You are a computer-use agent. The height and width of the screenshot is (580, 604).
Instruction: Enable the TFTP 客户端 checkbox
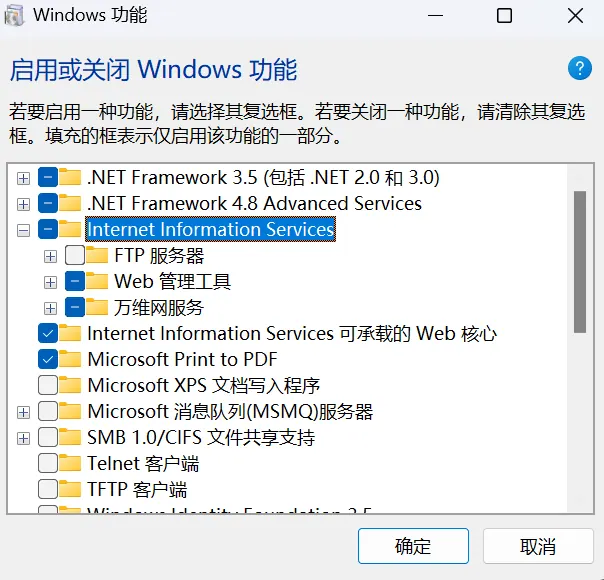click(x=47, y=489)
